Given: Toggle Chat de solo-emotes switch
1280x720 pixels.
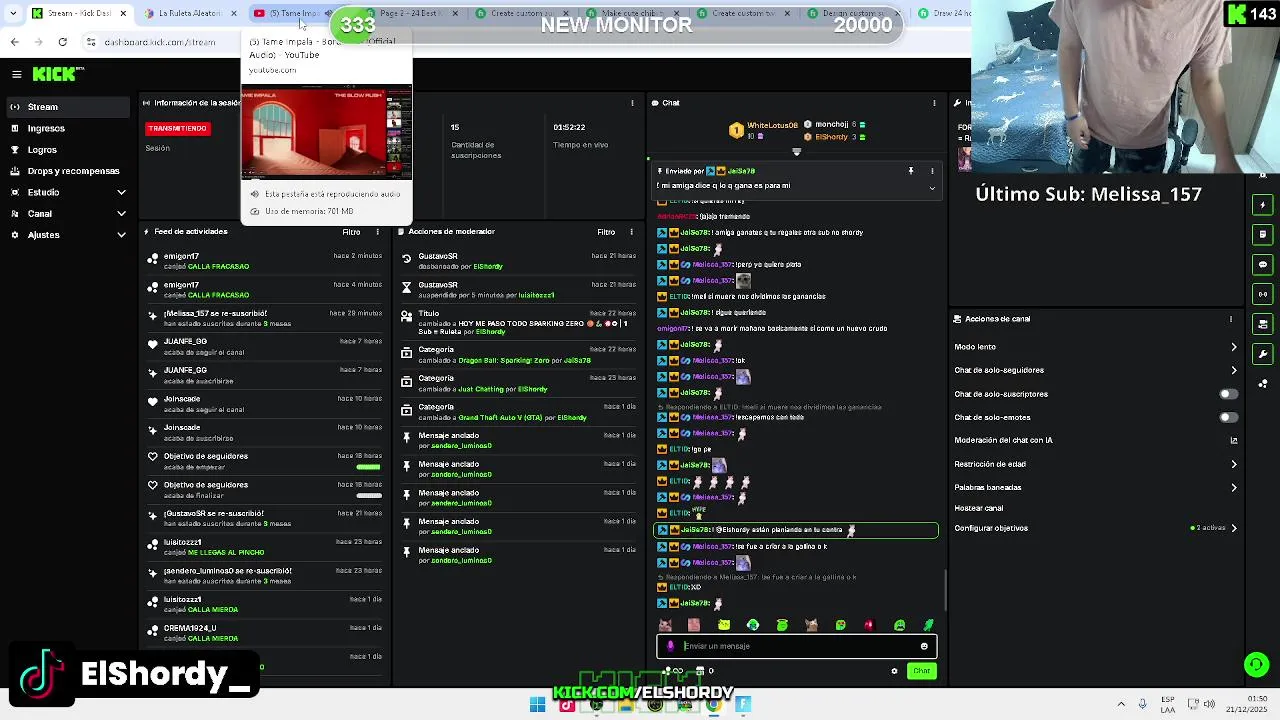Looking at the screenshot, I should (x=1228, y=417).
